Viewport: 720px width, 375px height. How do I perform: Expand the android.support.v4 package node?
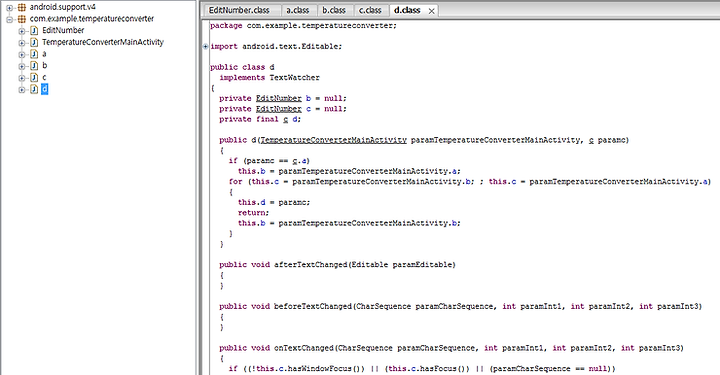tap(9, 8)
